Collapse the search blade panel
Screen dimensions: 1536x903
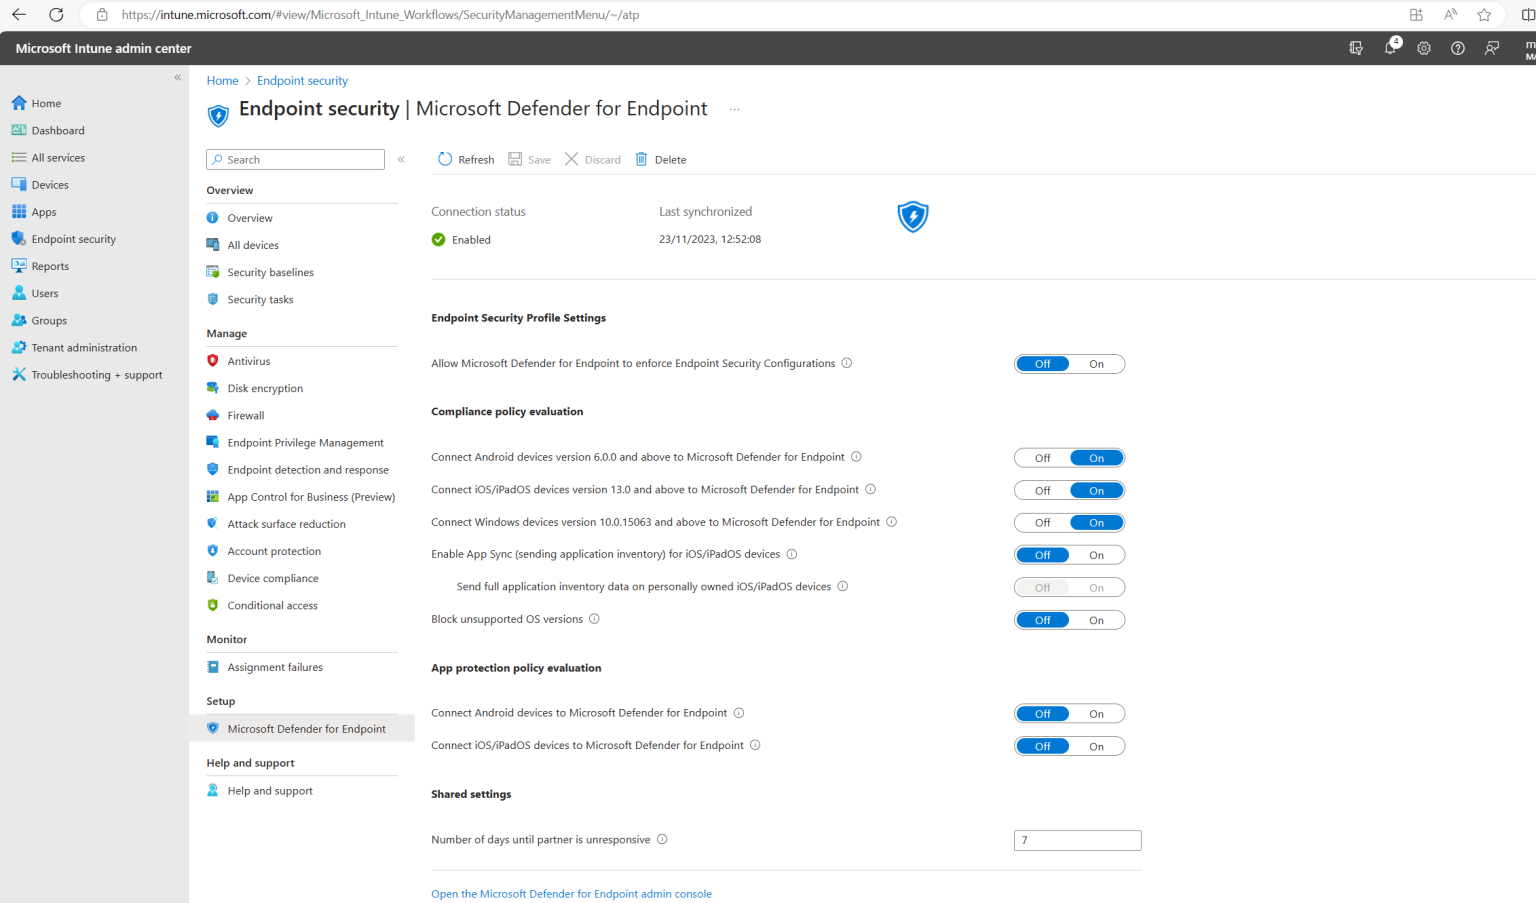(400, 159)
